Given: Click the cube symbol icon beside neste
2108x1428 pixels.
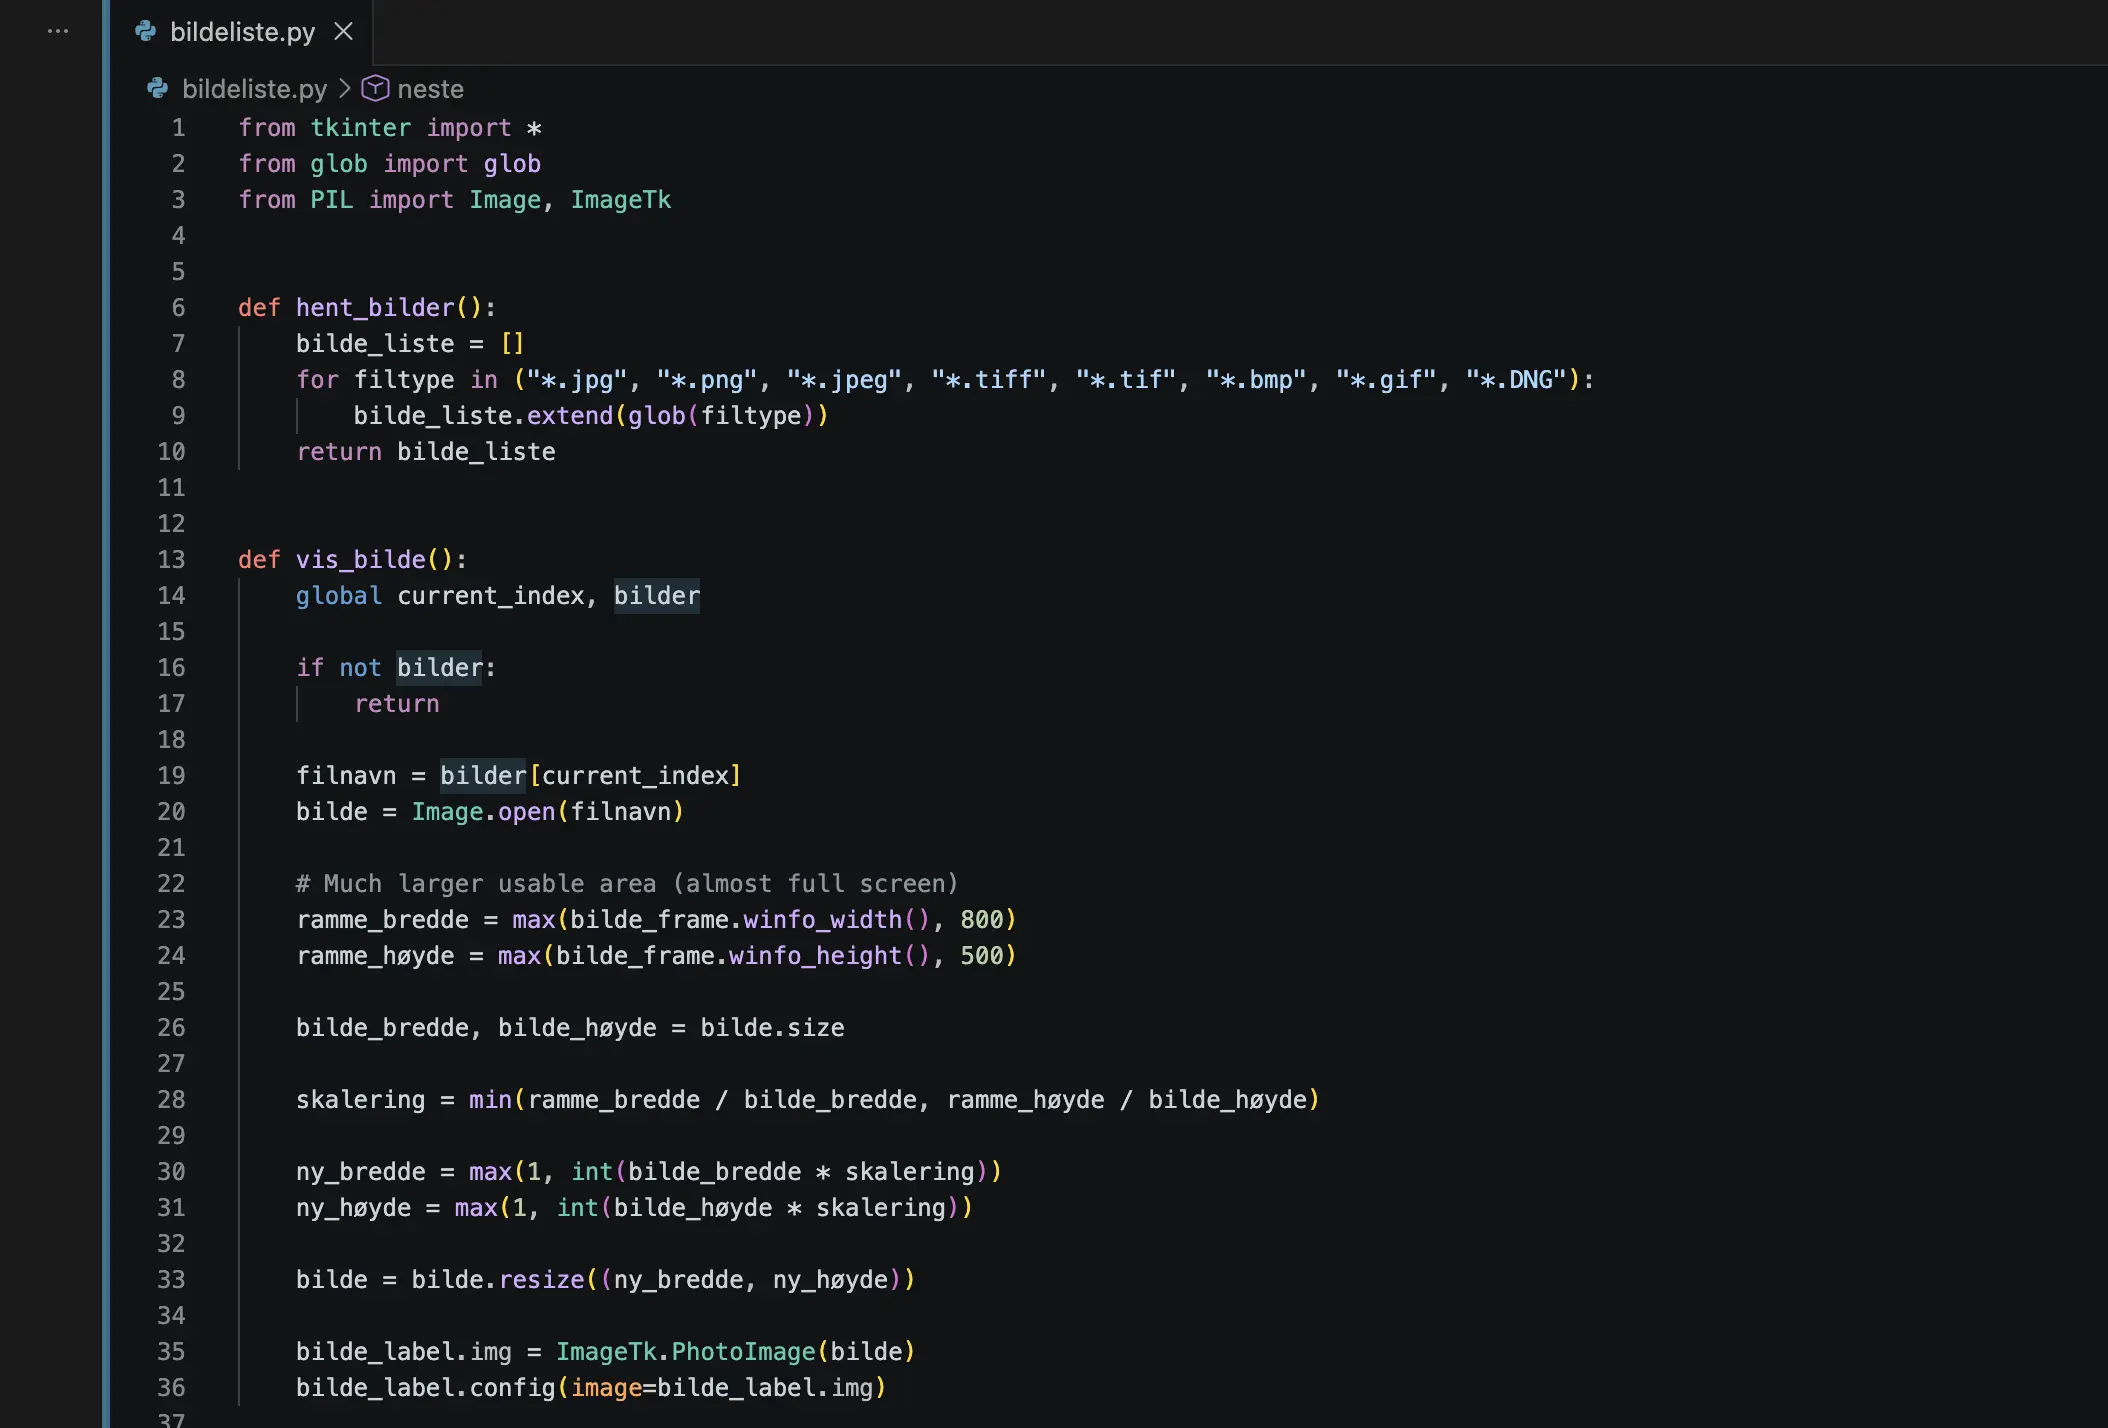Looking at the screenshot, I should coord(375,88).
